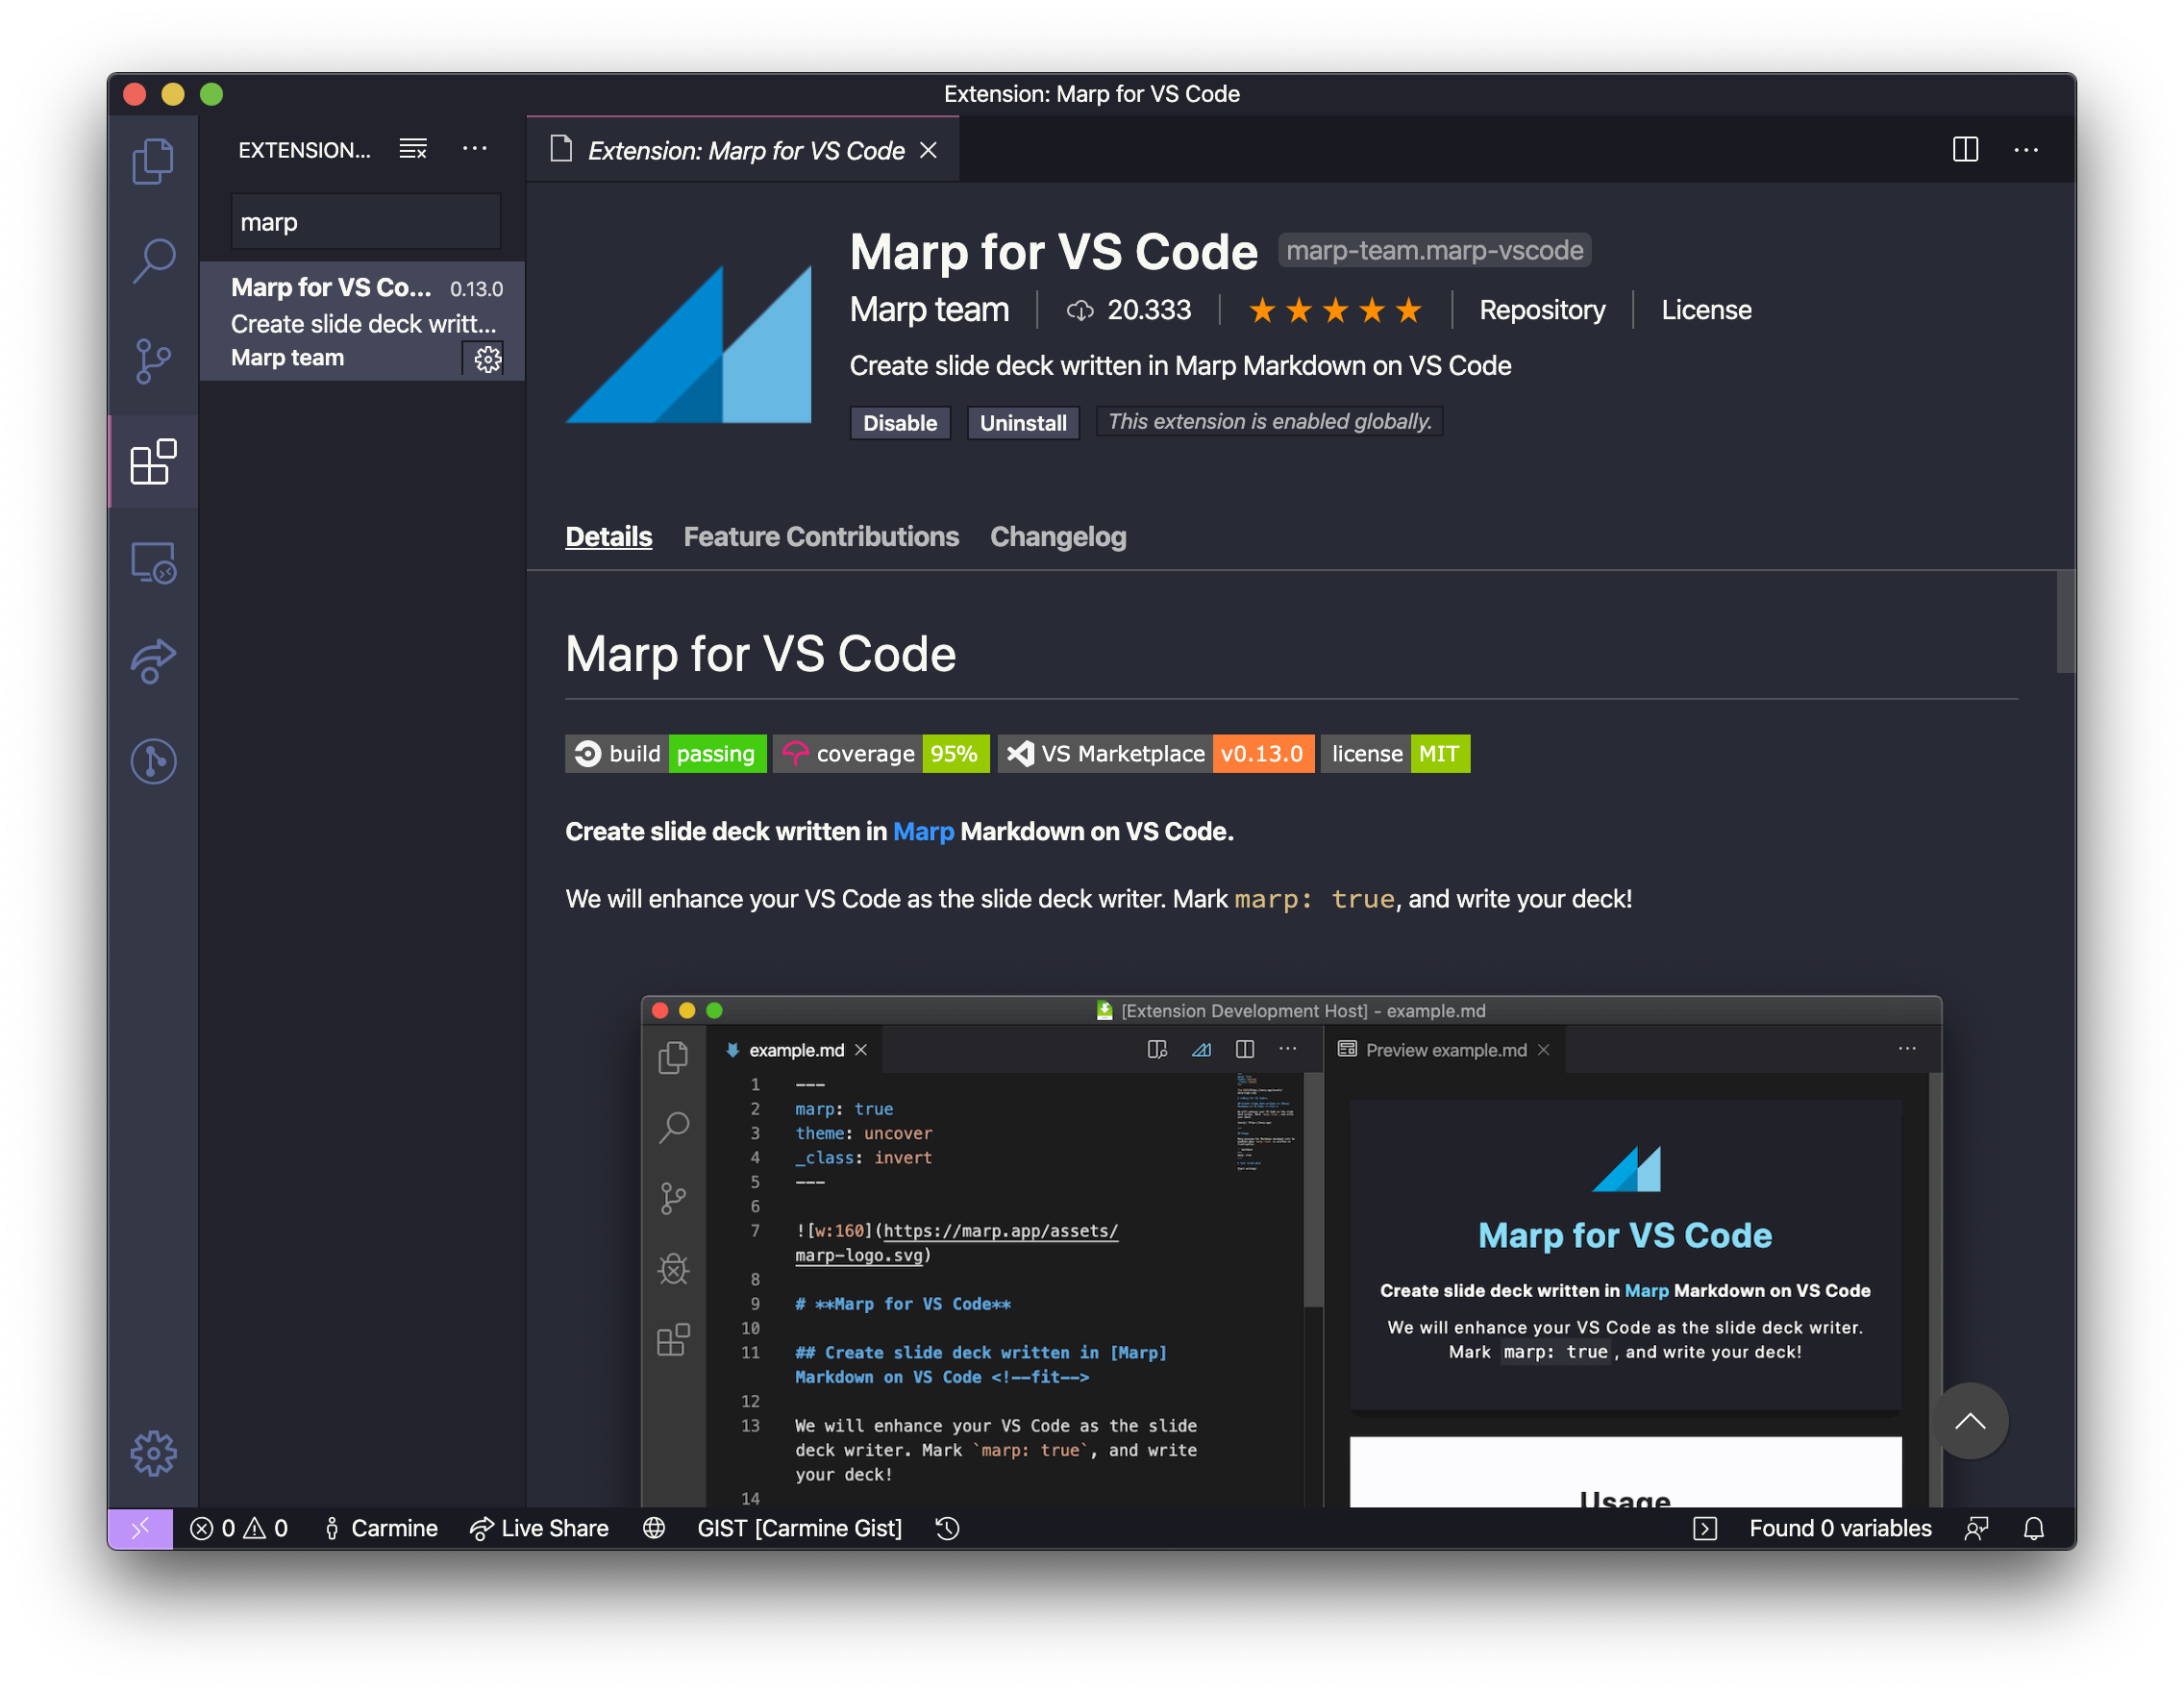This screenshot has width=2184, height=1692.
Task: Open the Repository link
Action: [x=1541, y=310]
